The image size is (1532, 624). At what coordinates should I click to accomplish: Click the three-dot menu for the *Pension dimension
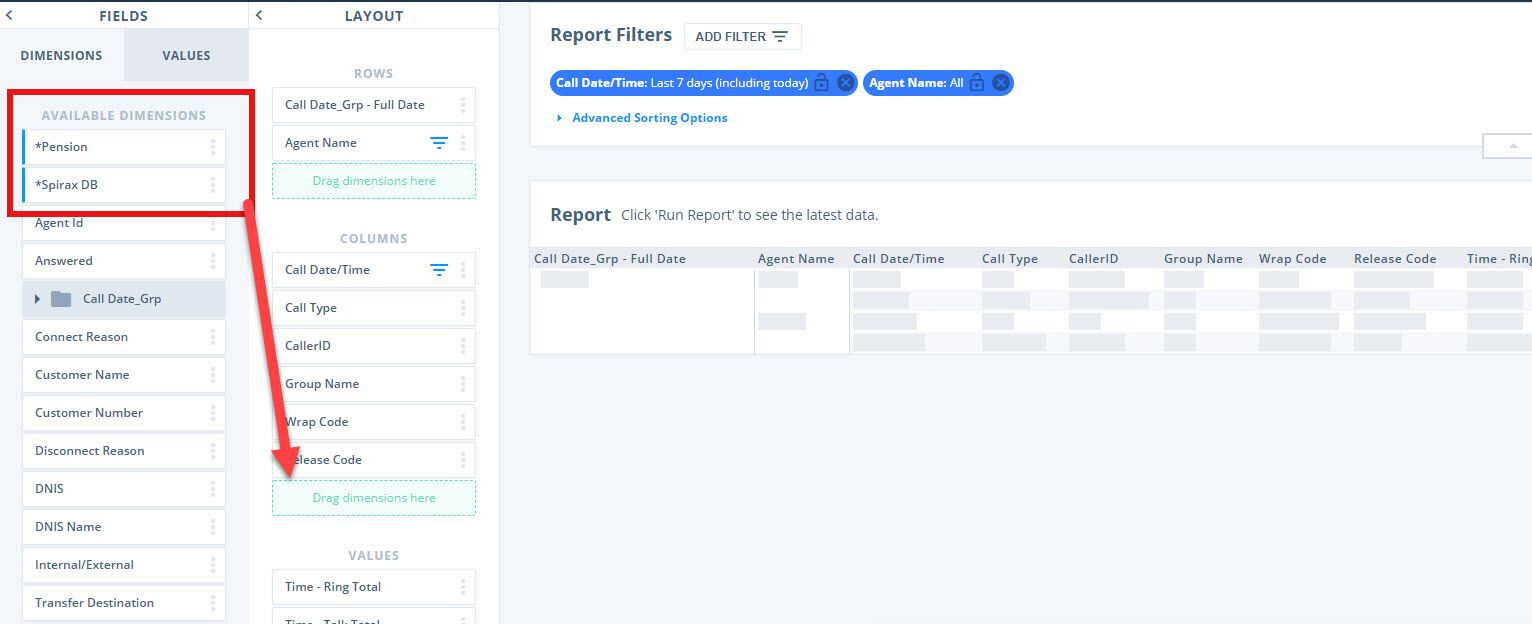[213, 146]
